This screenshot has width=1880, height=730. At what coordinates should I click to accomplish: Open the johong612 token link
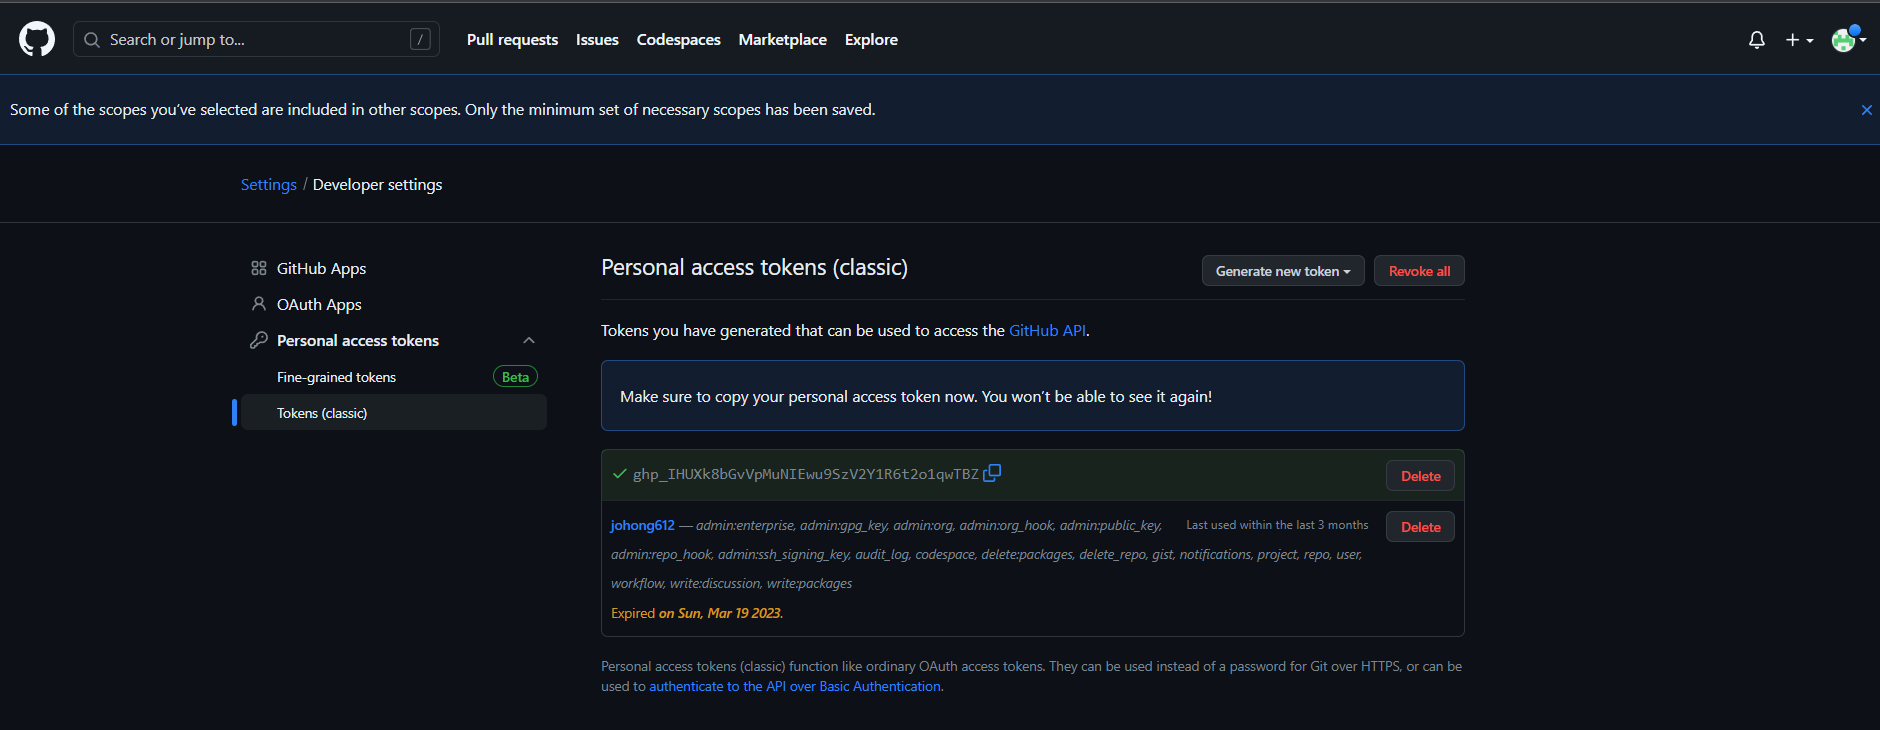pos(643,525)
